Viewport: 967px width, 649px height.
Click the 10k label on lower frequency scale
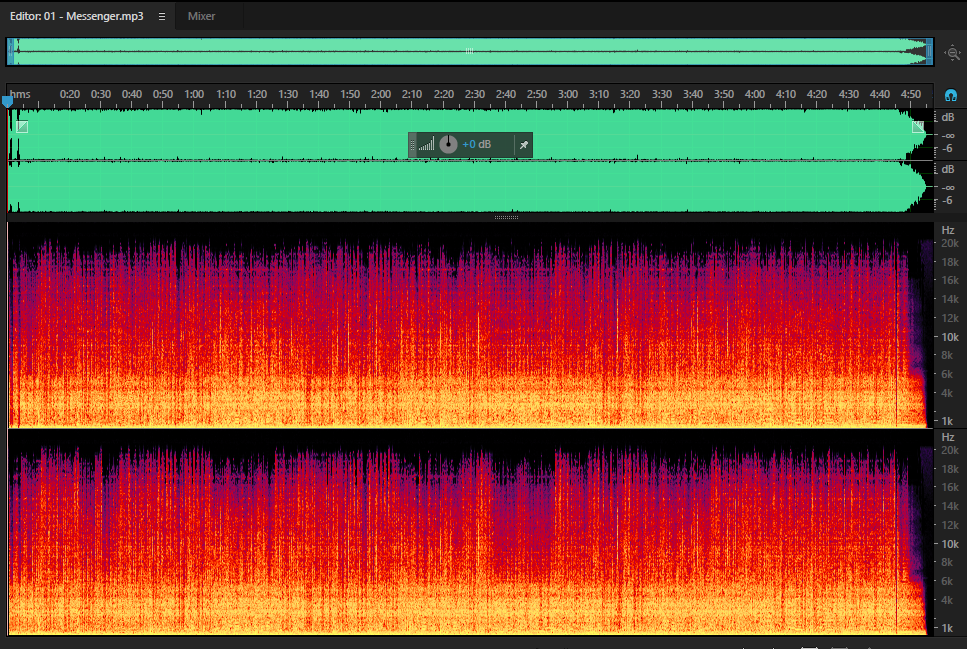tap(950, 544)
